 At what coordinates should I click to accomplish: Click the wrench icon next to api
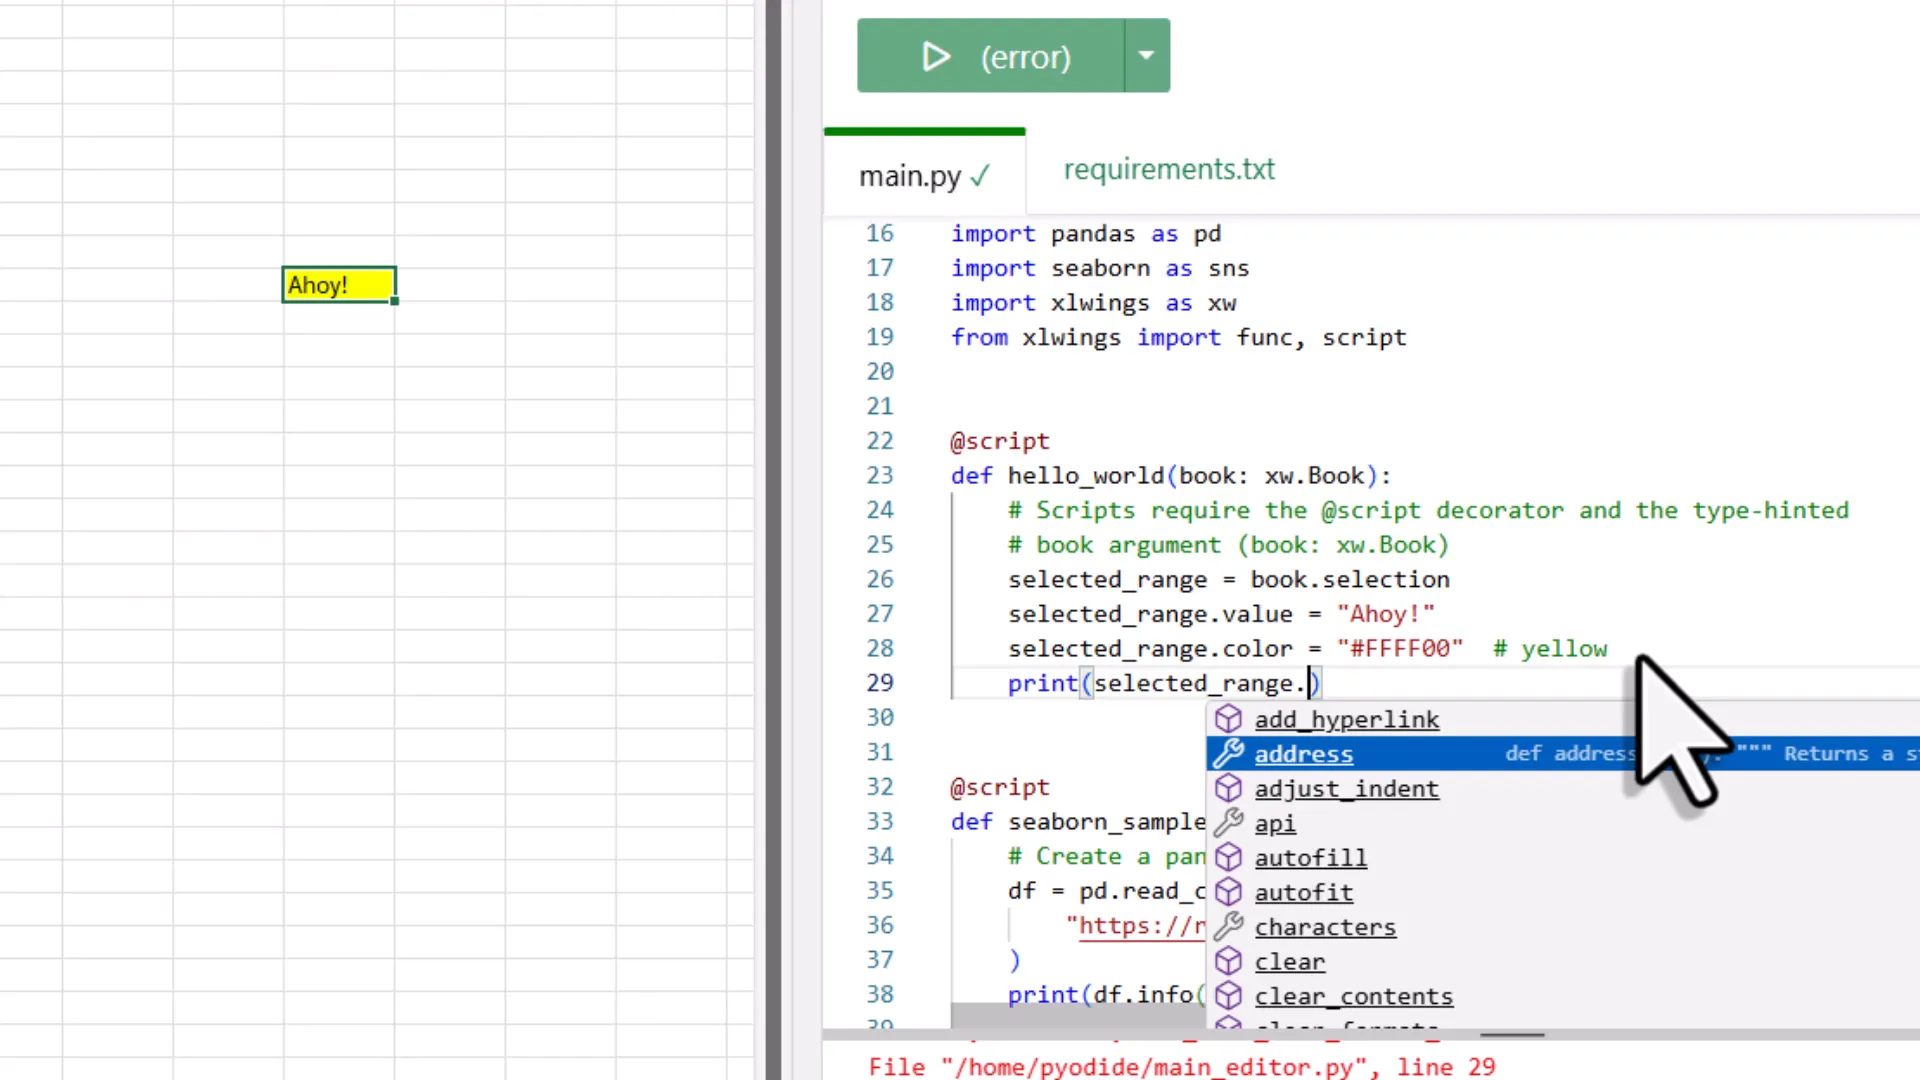(x=1228, y=823)
